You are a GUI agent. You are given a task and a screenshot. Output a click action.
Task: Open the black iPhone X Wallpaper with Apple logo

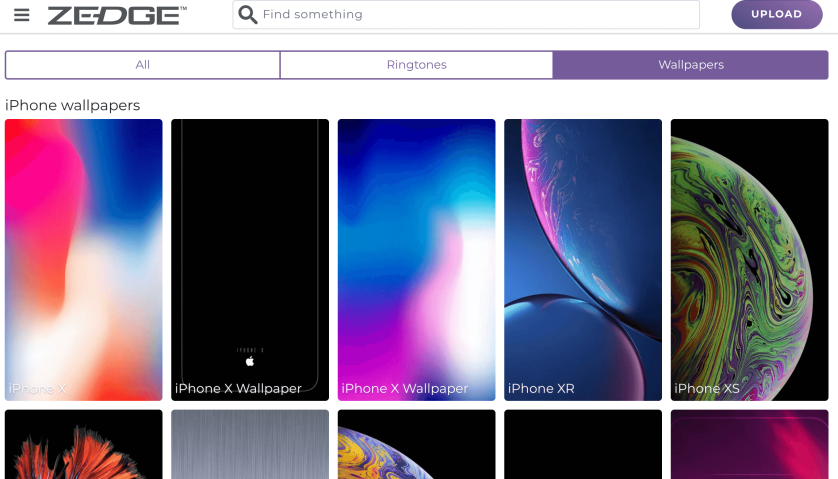[x=250, y=260]
